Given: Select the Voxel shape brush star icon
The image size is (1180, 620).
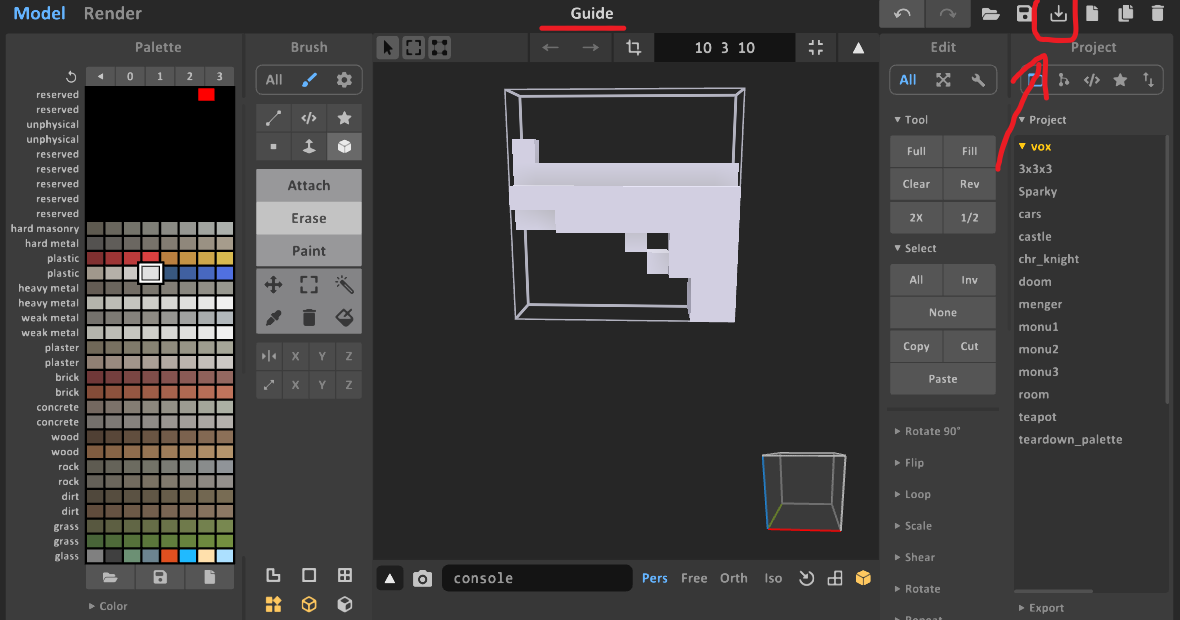Looking at the screenshot, I should (344, 118).
